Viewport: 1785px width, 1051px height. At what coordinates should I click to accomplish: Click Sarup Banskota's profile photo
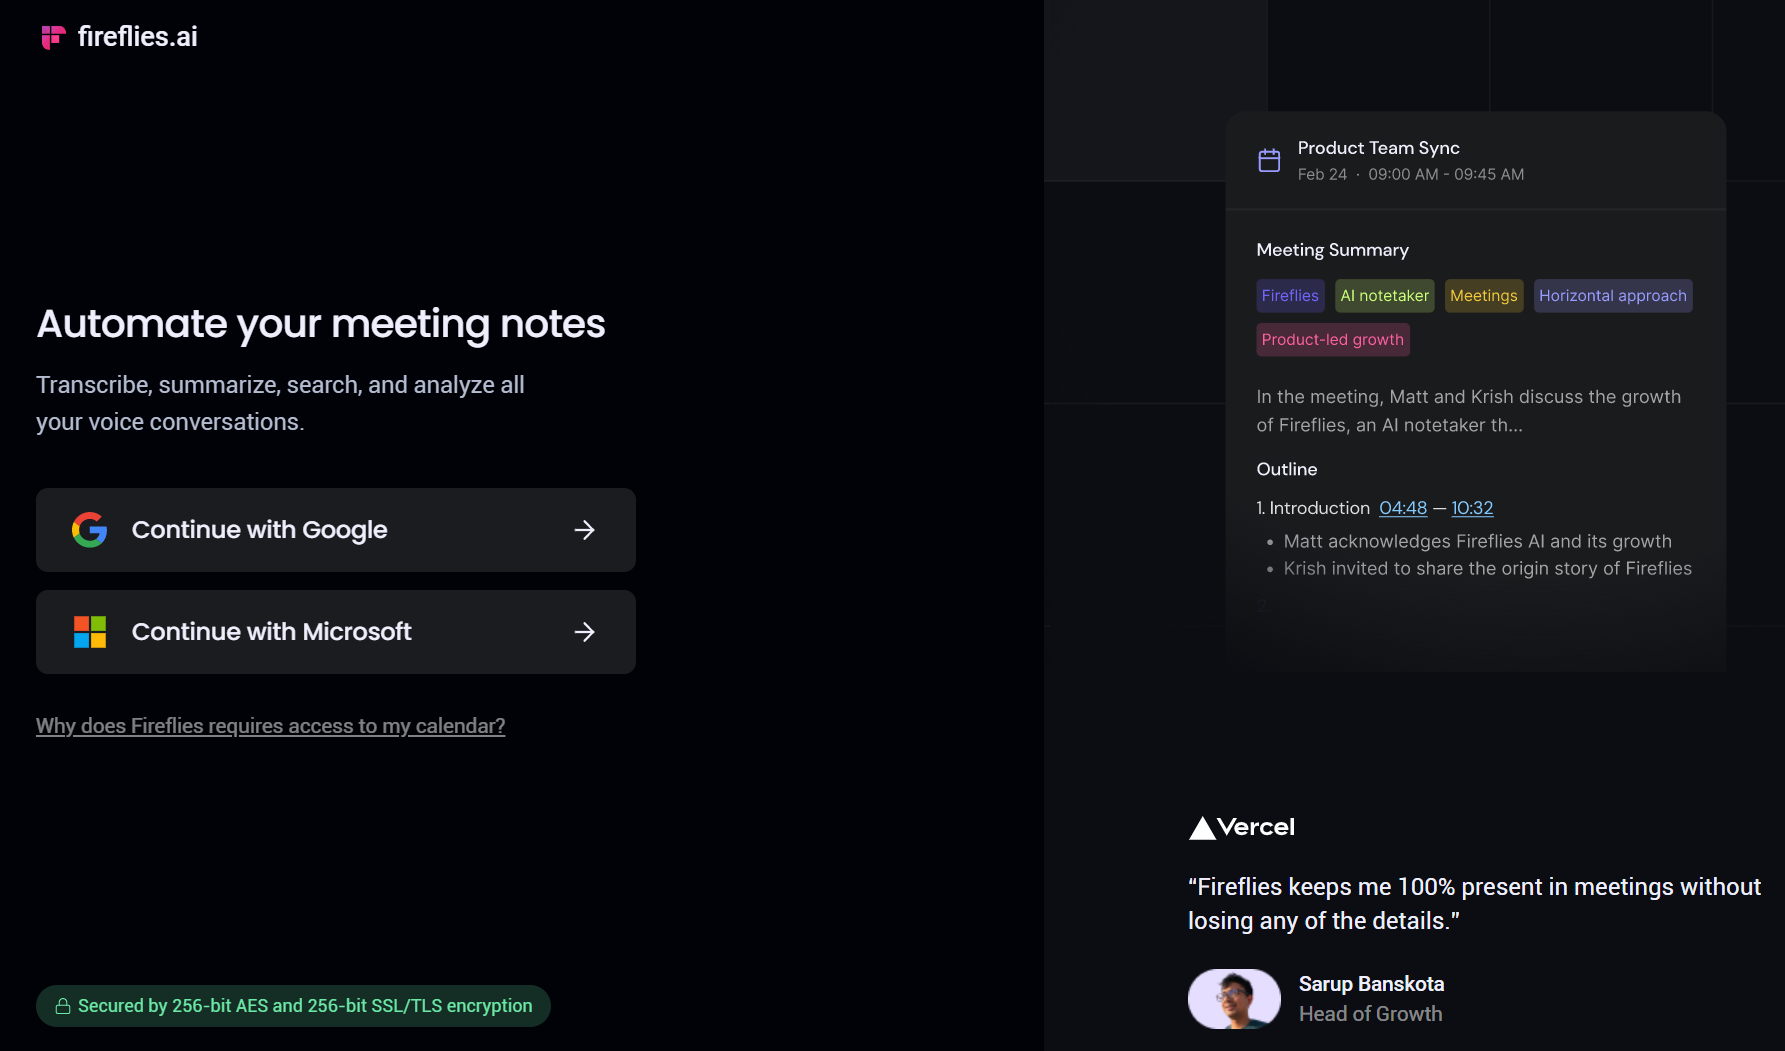1233,998
